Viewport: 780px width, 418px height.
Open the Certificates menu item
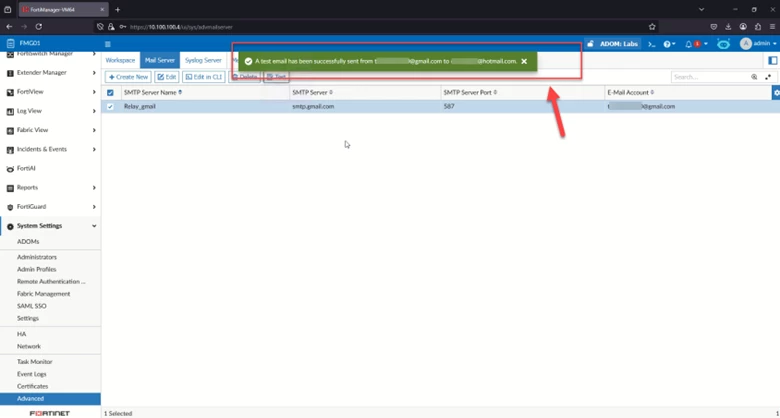click(x=32, y=386)
